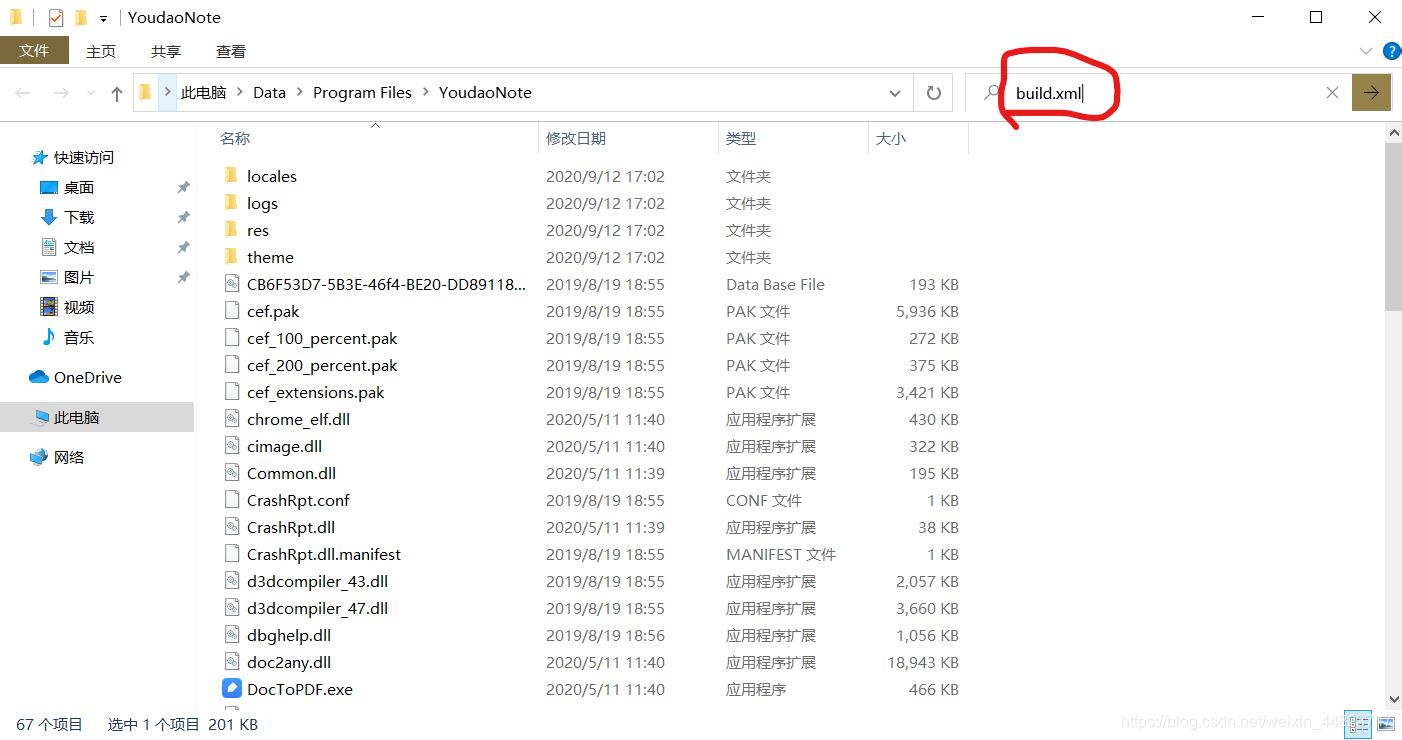
Task: Select the logs folder icon
Action: [231, 203]
